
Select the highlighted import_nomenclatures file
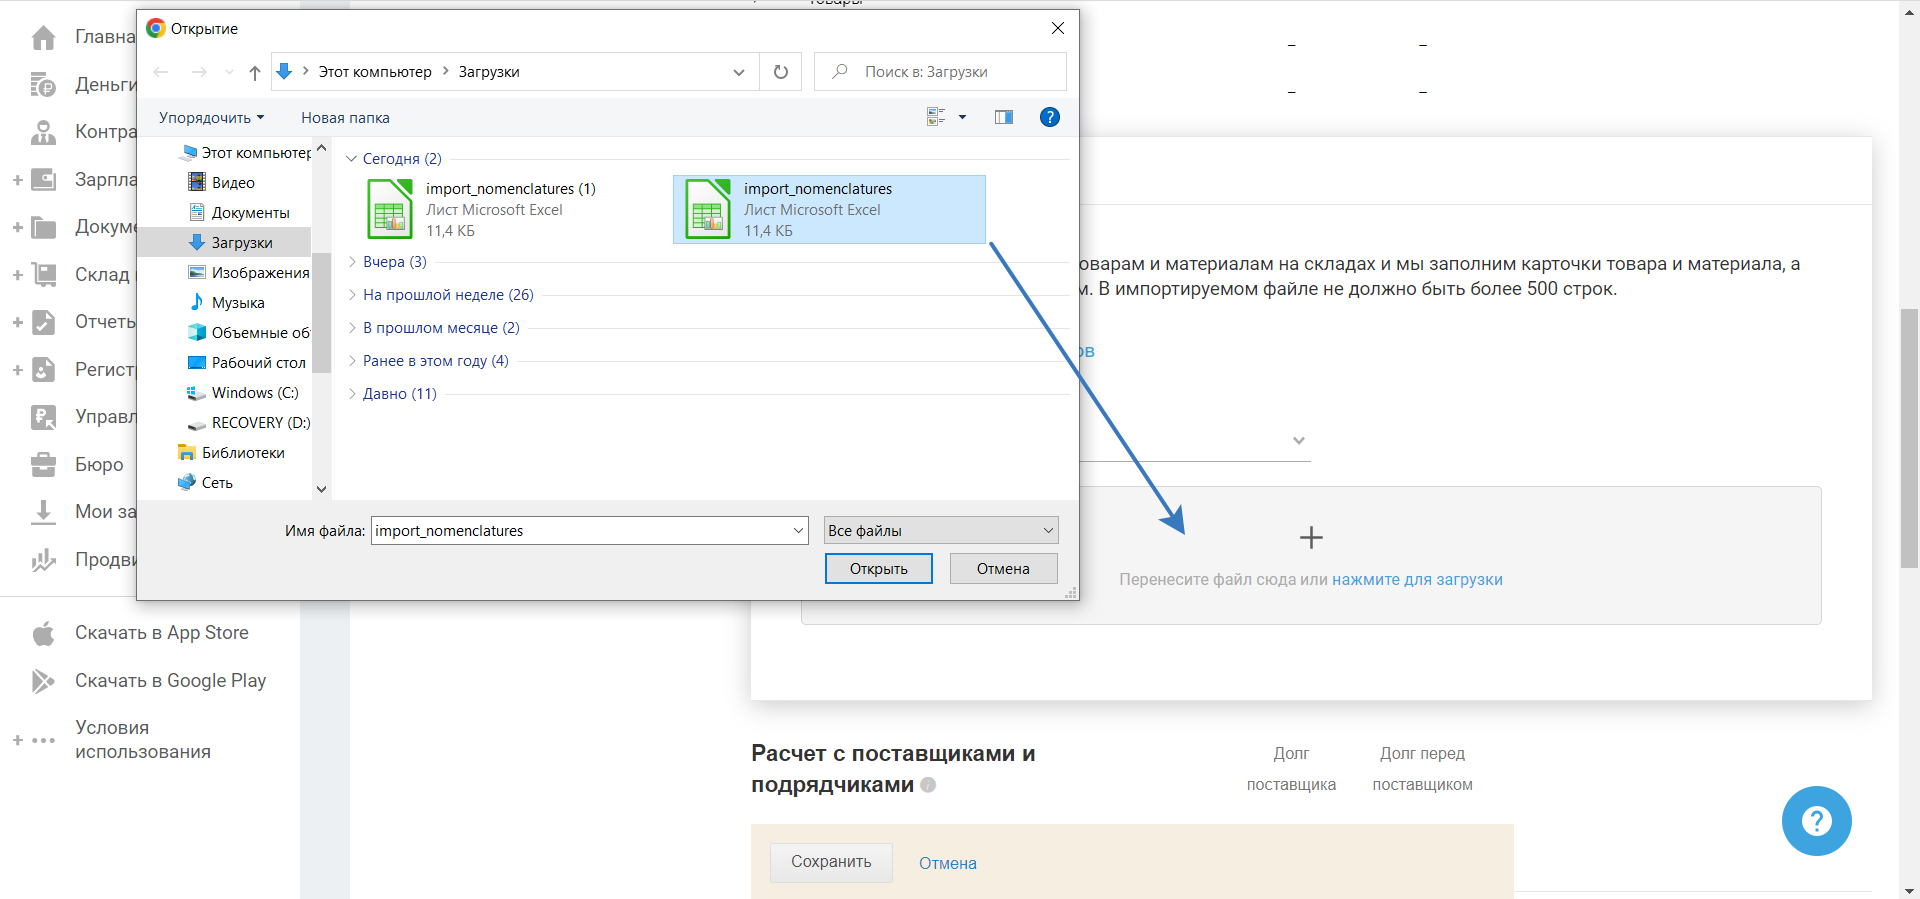click(829, 209)
